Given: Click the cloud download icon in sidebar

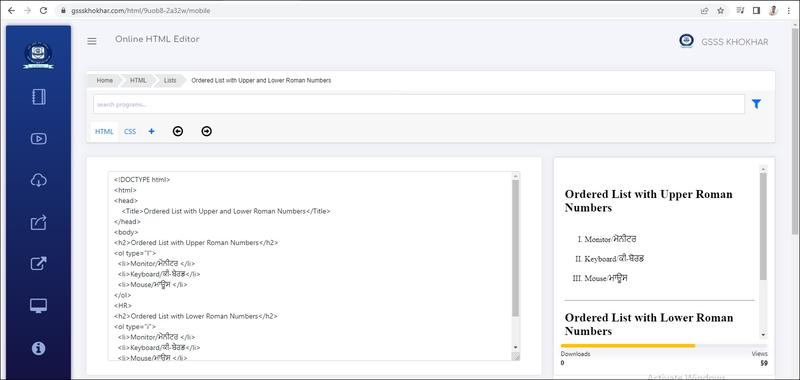Looking at the screenshot, I should click(x=39, y=180).
